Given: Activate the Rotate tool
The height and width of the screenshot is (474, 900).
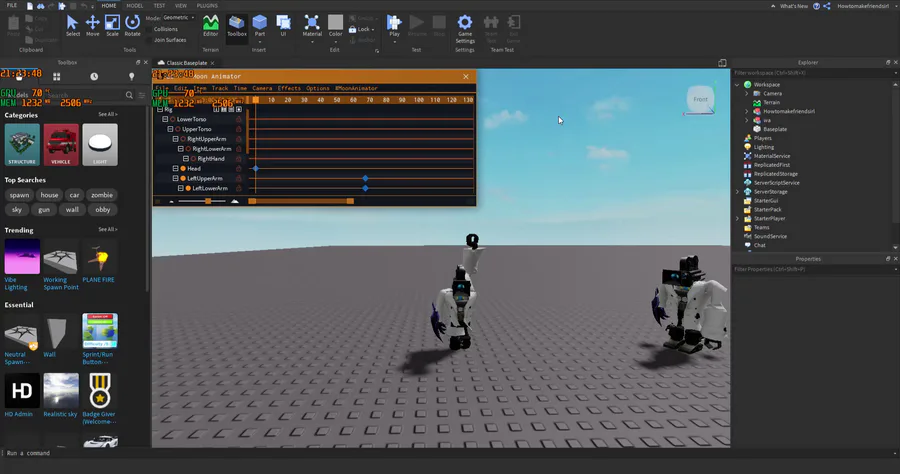Looking at the screenshot, I should coord(133,26).
